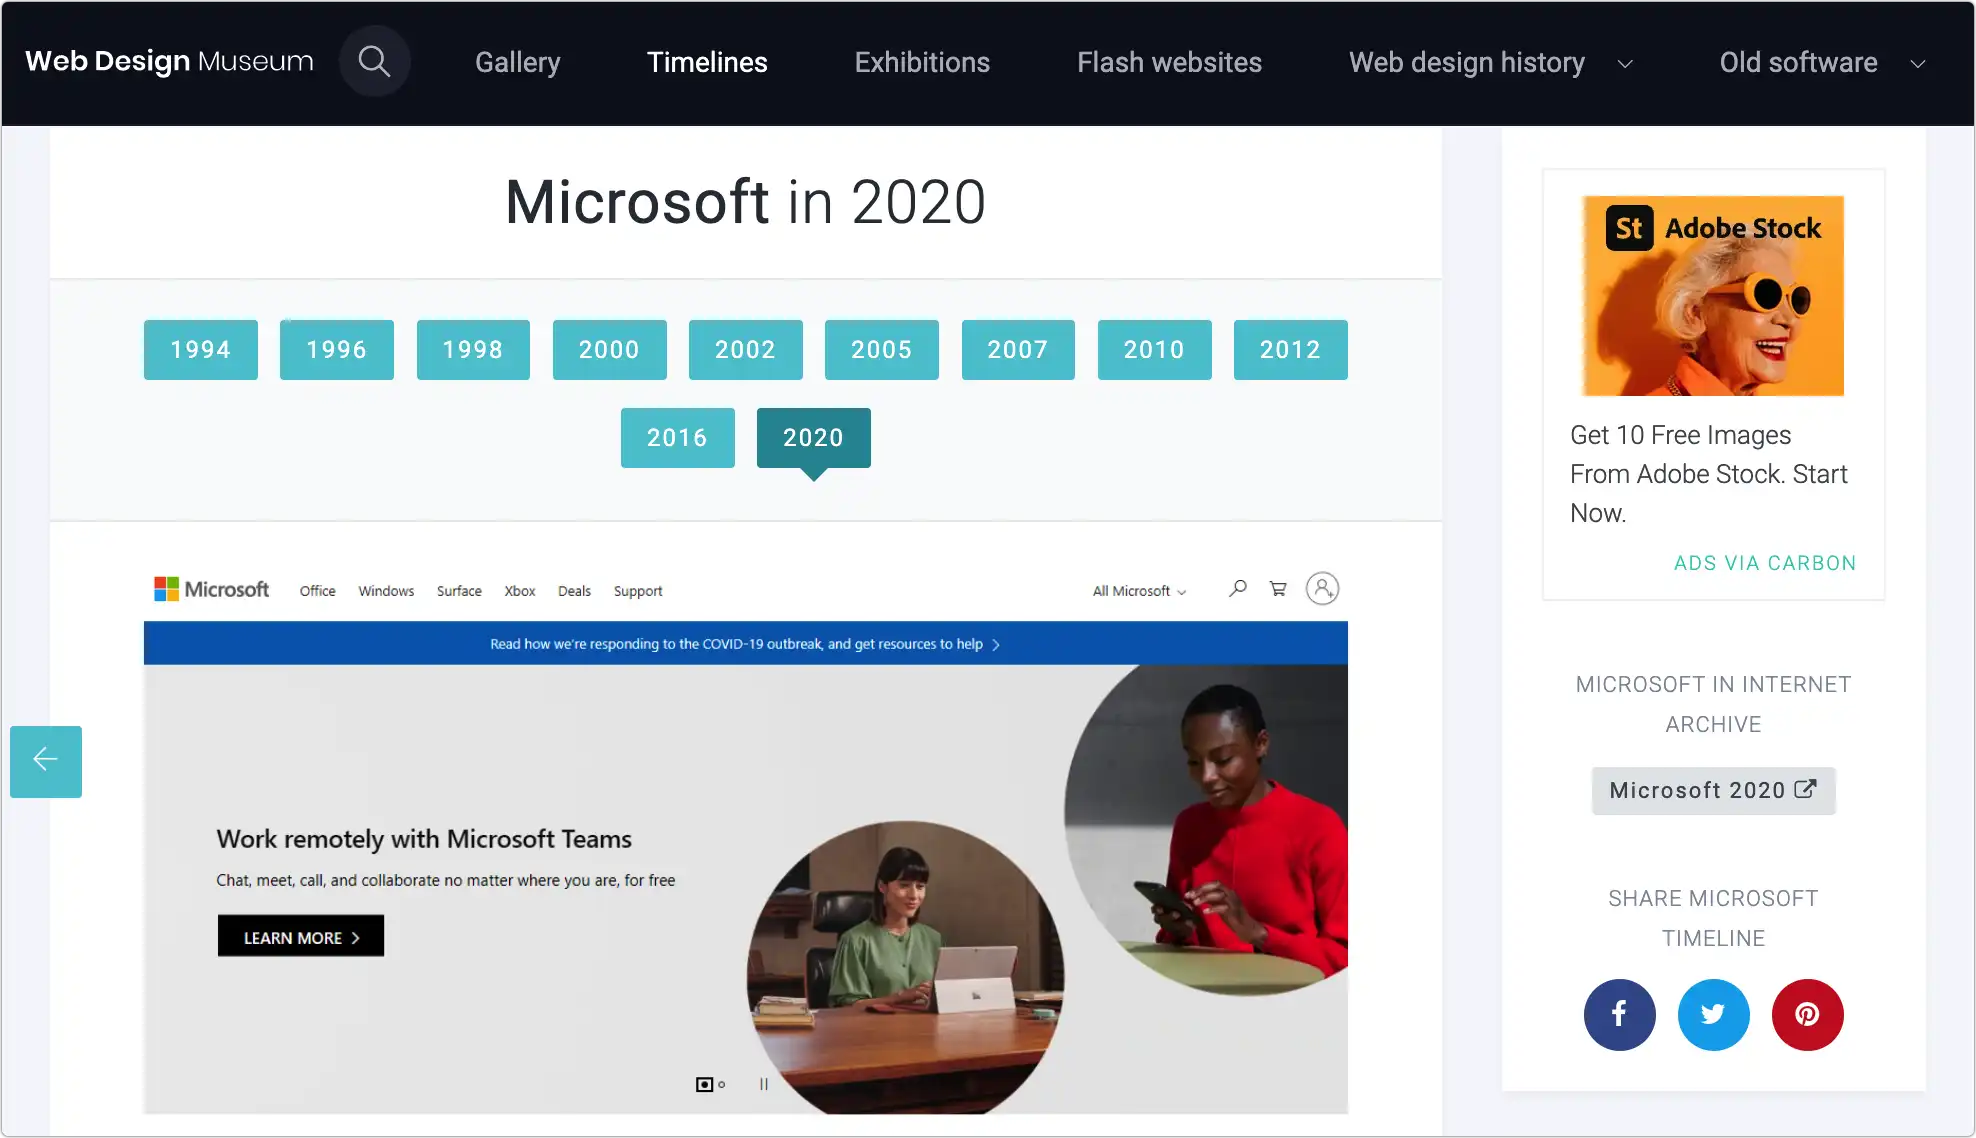1976x1138 pixels.
Task: Share timeline on Twitter
Action: (x=1713, y=1014)
